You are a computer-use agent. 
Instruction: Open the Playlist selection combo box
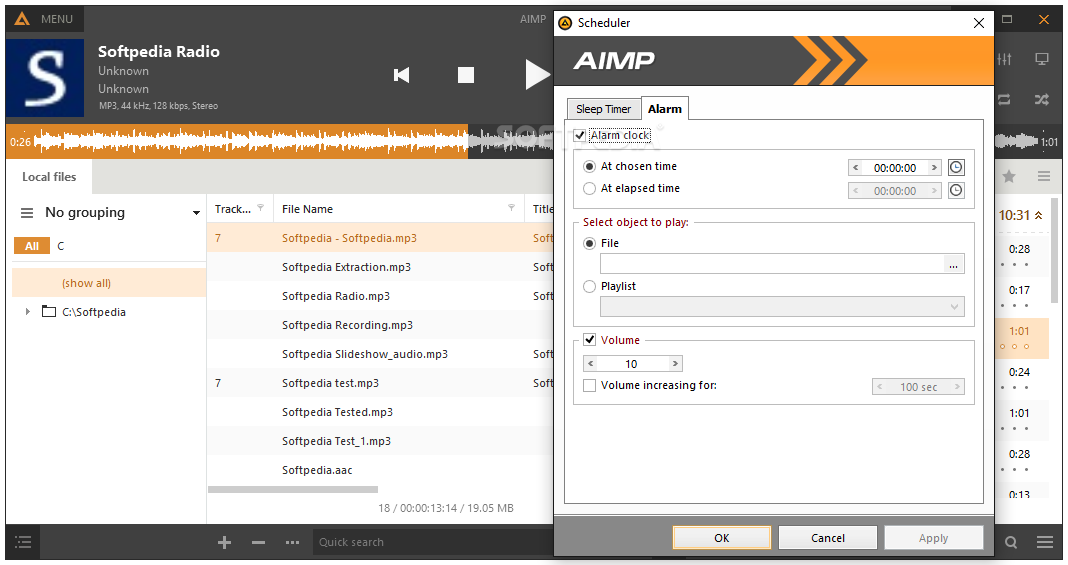[782, 306]
